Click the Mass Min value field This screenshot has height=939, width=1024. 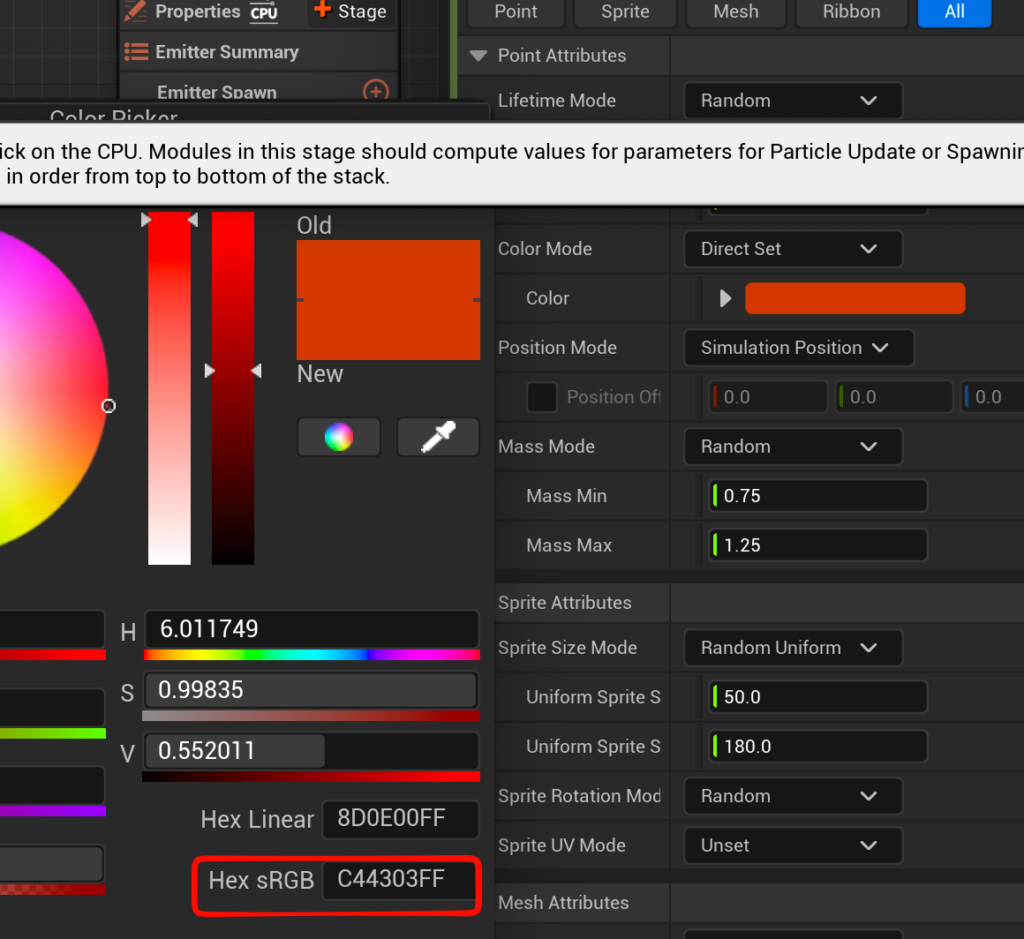(818, 496)
